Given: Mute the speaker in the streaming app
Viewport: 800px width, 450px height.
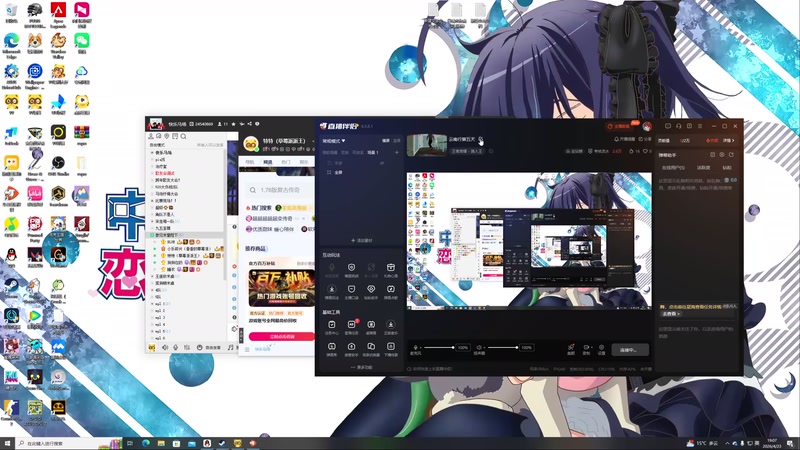Looking at the screenshot, I should click(x=479, y=347).
